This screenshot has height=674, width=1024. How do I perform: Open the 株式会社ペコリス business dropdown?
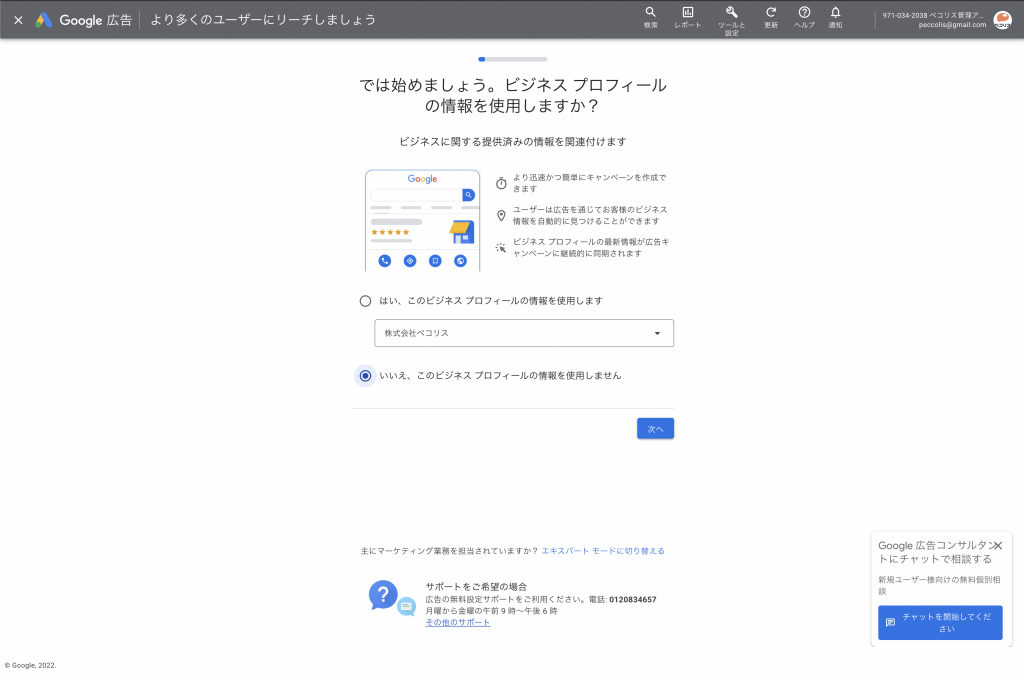click(524, 333)
